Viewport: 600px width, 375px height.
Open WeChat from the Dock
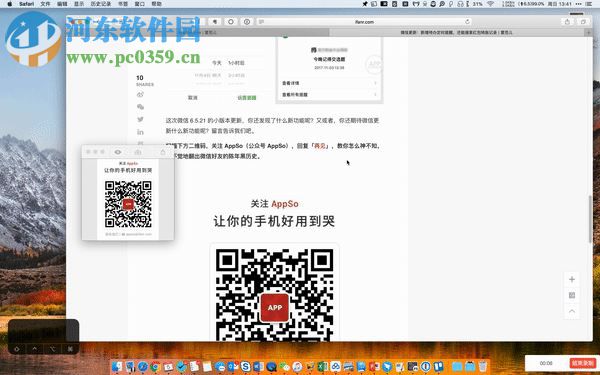(284, 367)
